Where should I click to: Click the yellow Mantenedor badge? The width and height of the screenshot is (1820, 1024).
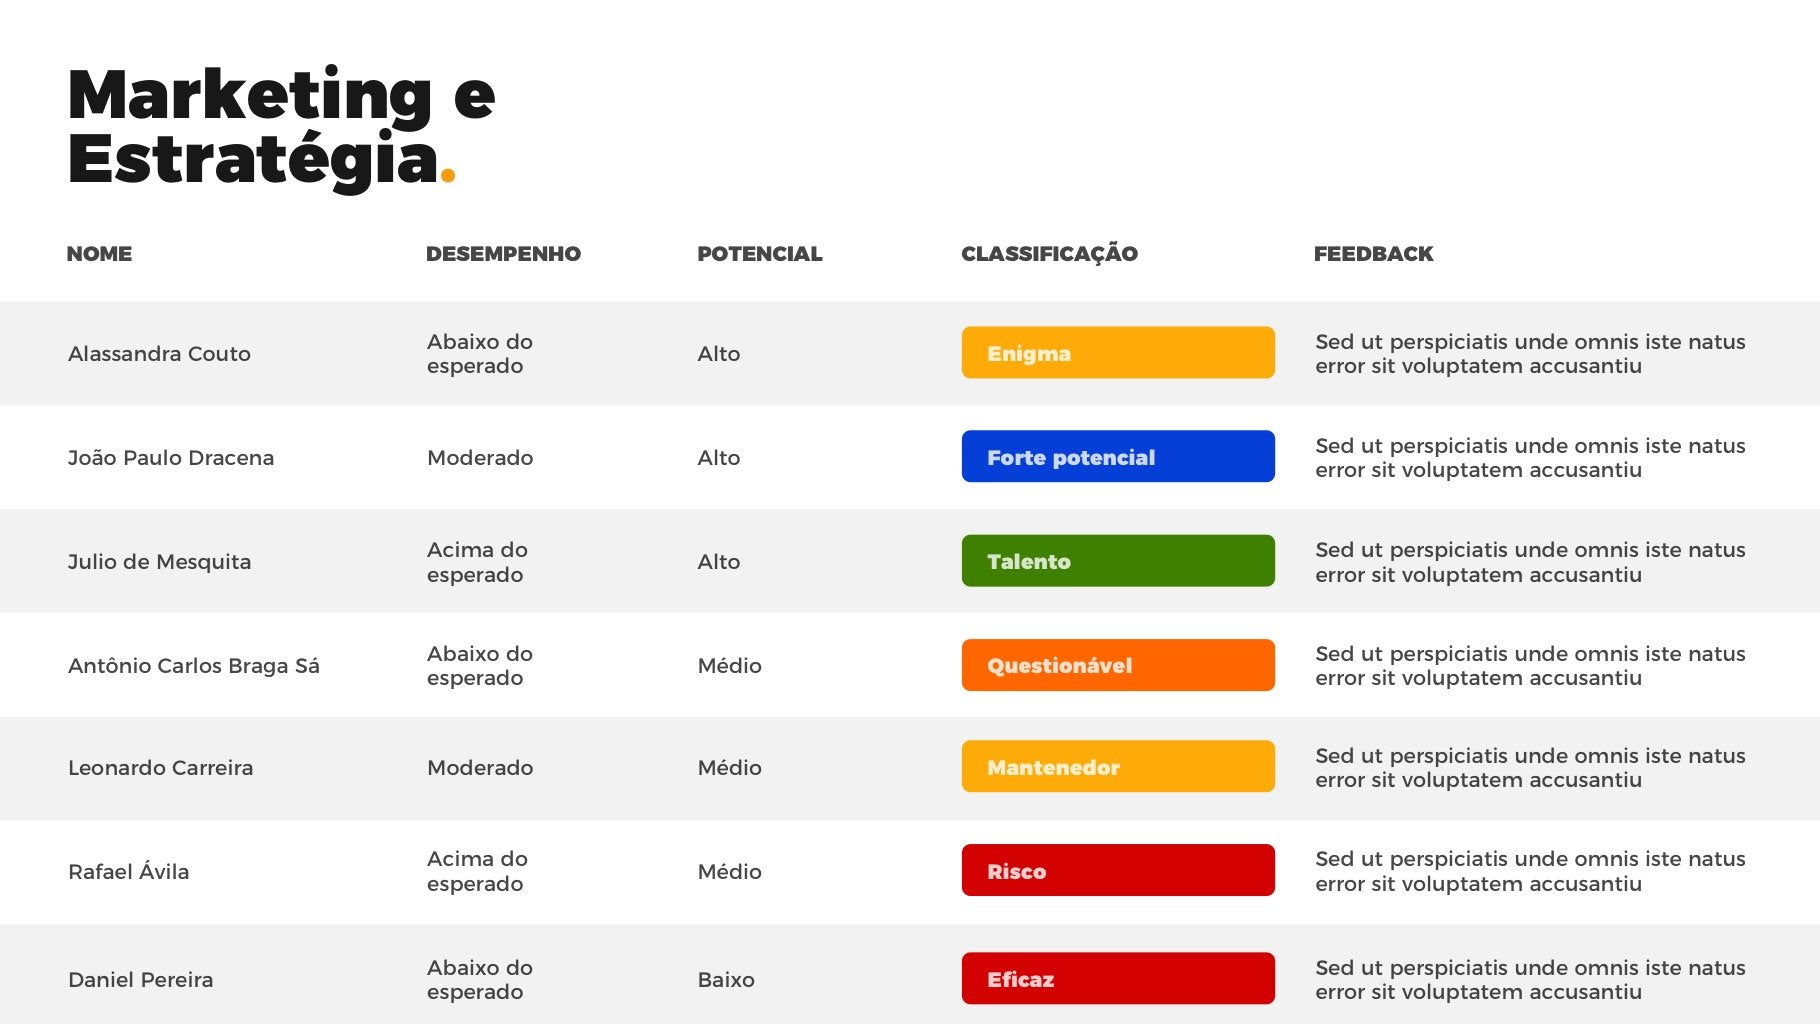coord(1117,767)
